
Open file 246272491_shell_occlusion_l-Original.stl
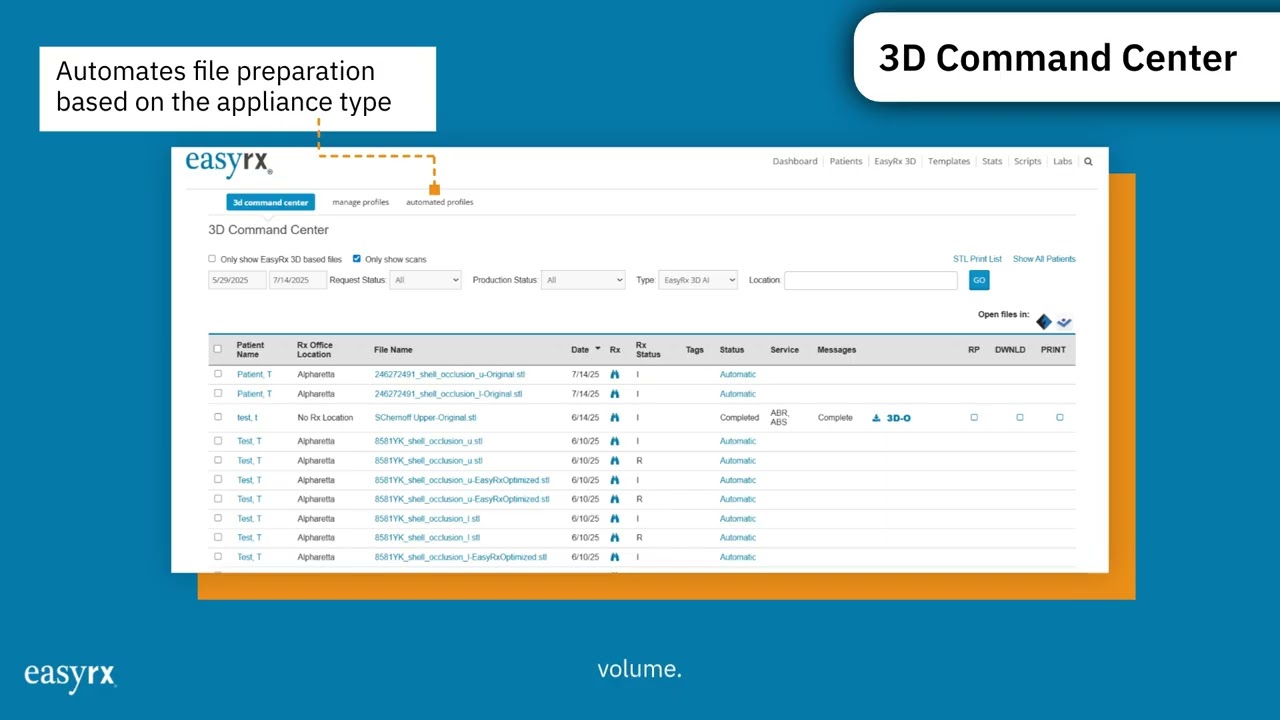449,394
